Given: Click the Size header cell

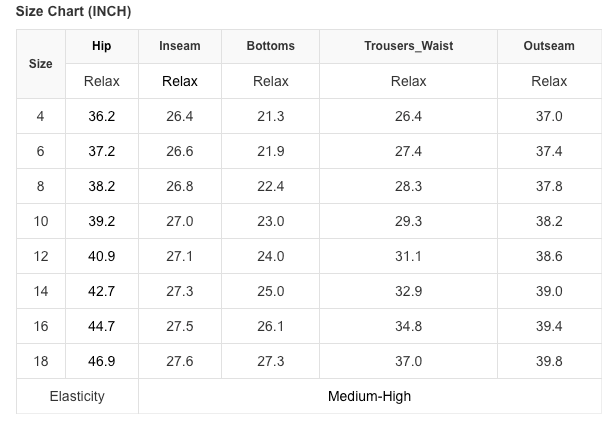Looking at the screenshot, I should (x=41, y=64).
